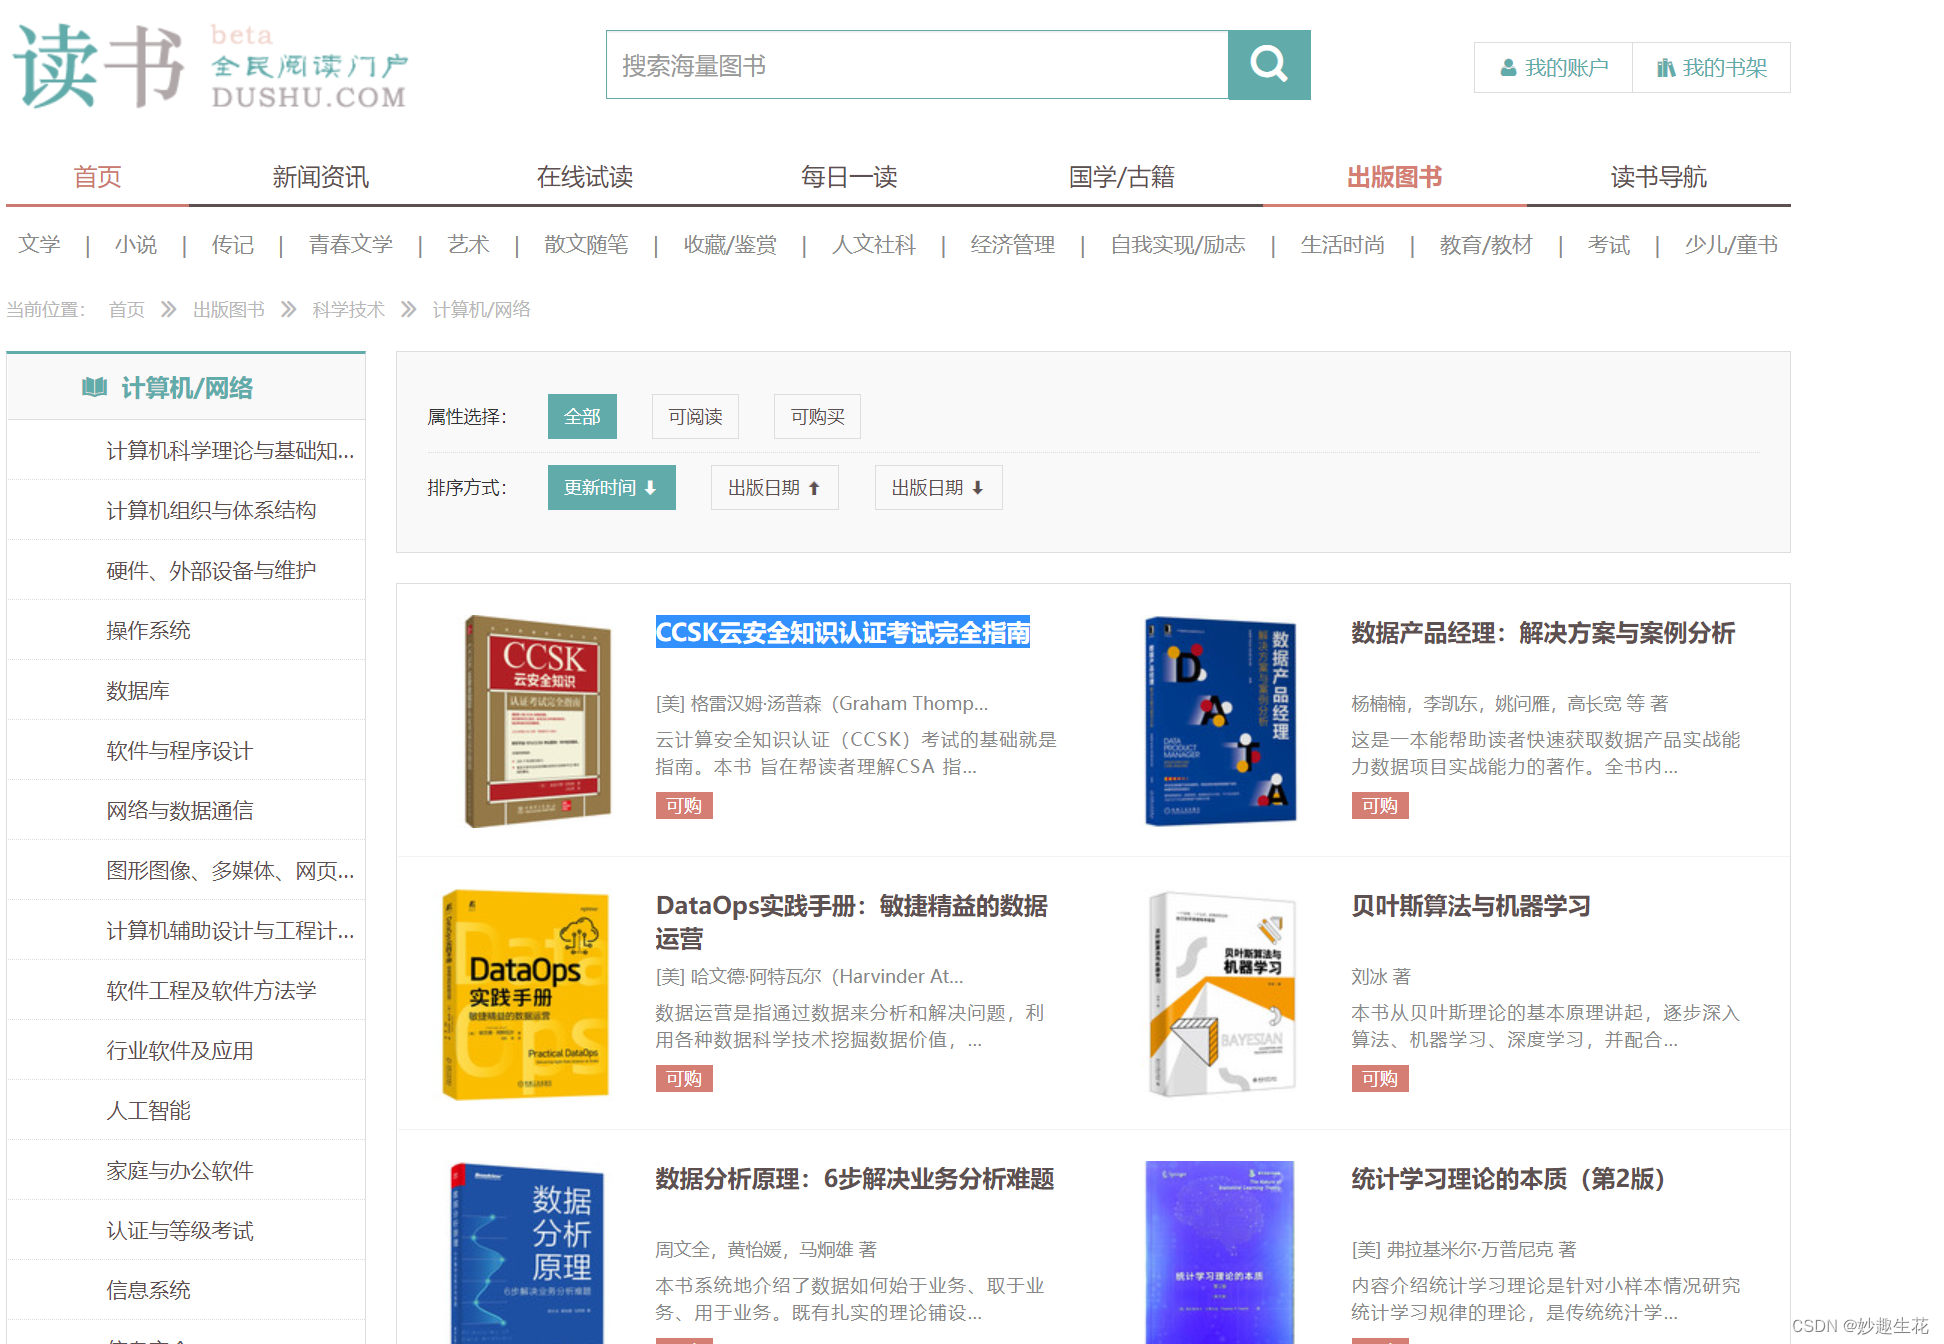
Task: Enable the 全部 attribute filter
Action: point(581,416)
